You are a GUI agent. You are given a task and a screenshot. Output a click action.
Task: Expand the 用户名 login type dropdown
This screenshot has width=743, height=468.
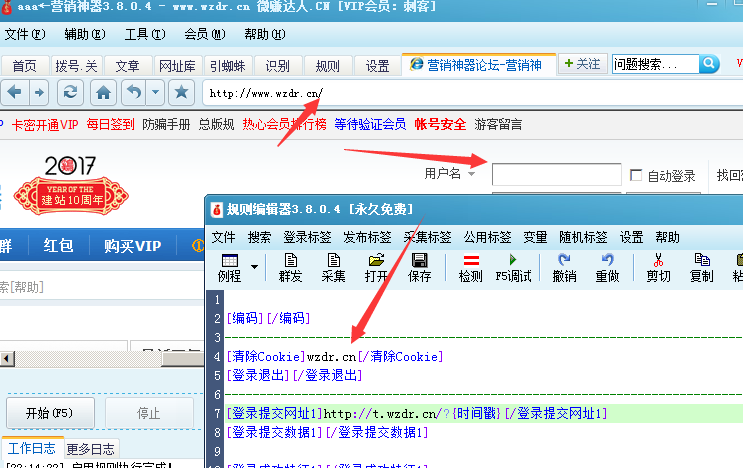[x=471, y=174]
